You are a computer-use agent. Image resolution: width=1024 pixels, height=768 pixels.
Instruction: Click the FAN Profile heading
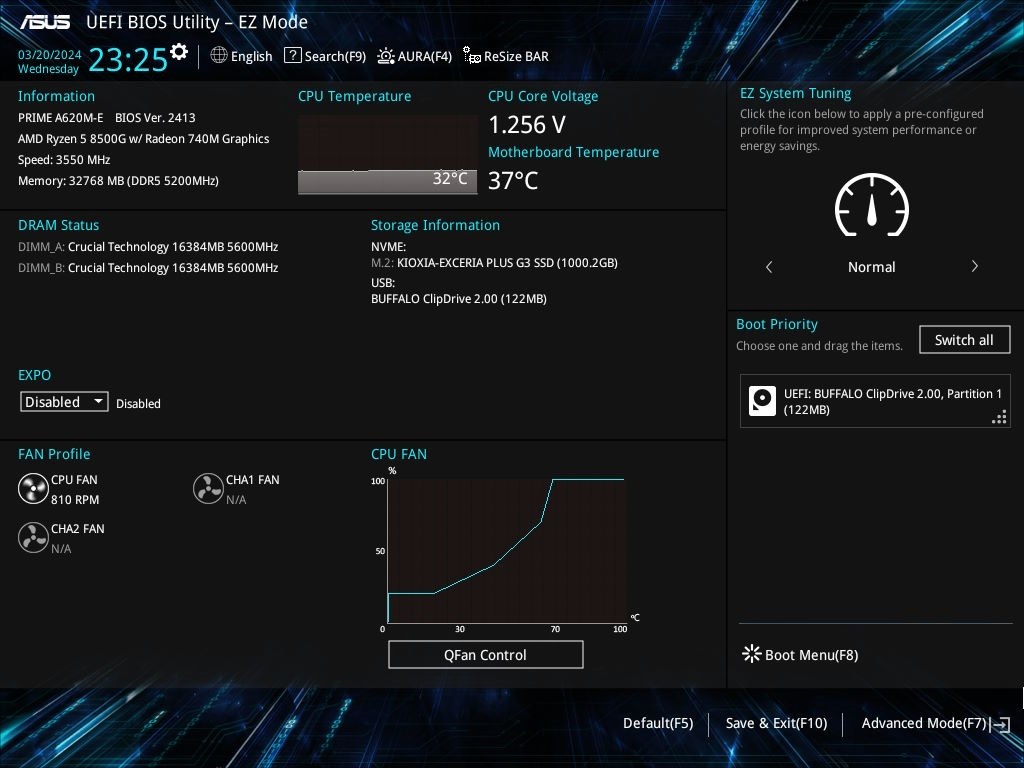pos(54,454)
